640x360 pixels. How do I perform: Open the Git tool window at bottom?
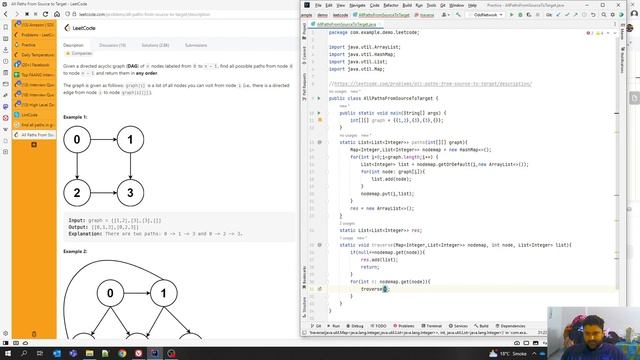(x=316, y=326)
